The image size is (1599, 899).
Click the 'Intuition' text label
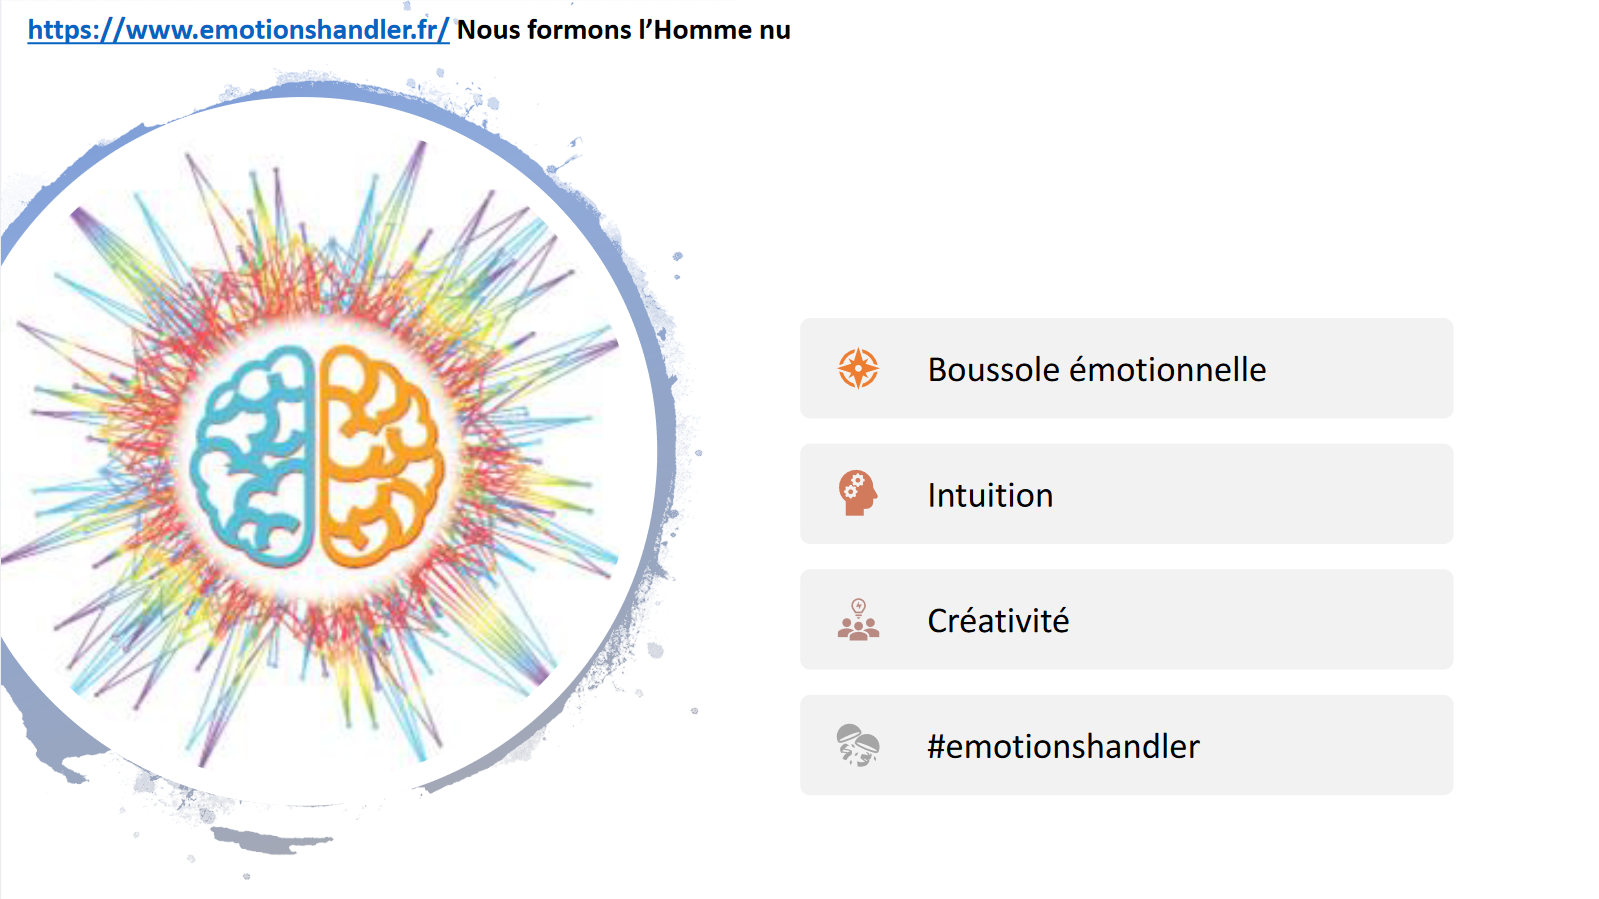990,495
